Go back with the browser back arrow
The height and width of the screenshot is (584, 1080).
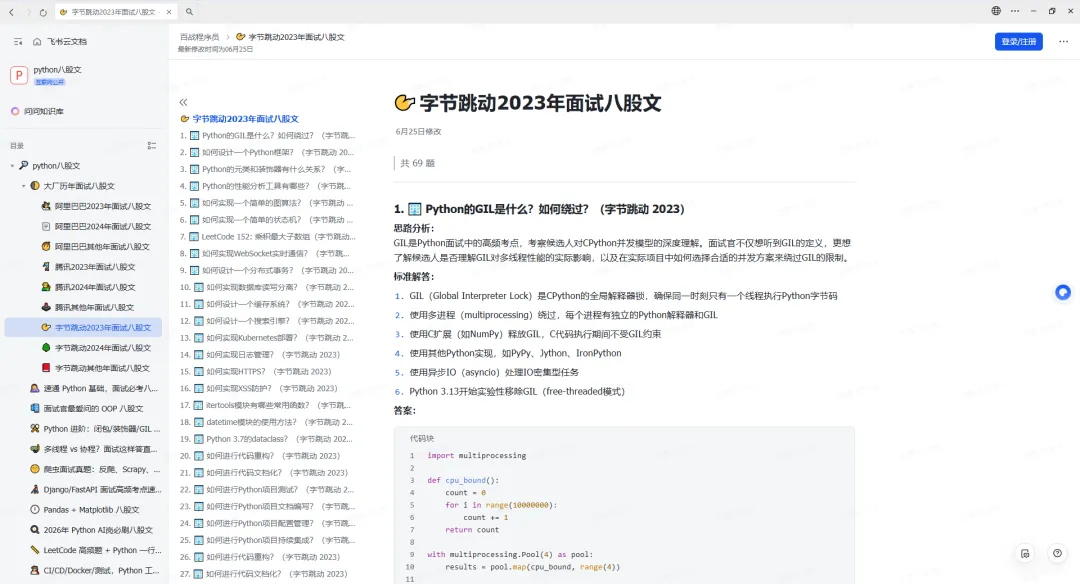tap(12, 12)
